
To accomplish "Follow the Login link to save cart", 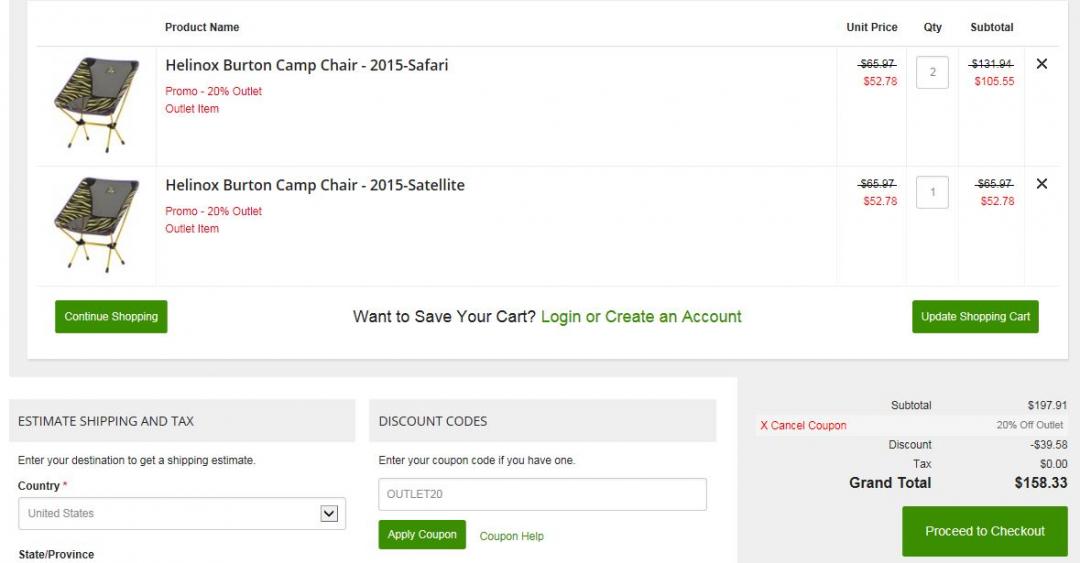I will click(x=561, y=317).
